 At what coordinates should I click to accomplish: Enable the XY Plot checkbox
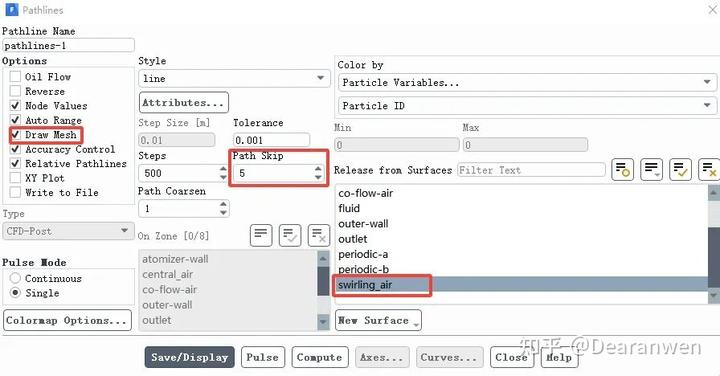[15, 178]
